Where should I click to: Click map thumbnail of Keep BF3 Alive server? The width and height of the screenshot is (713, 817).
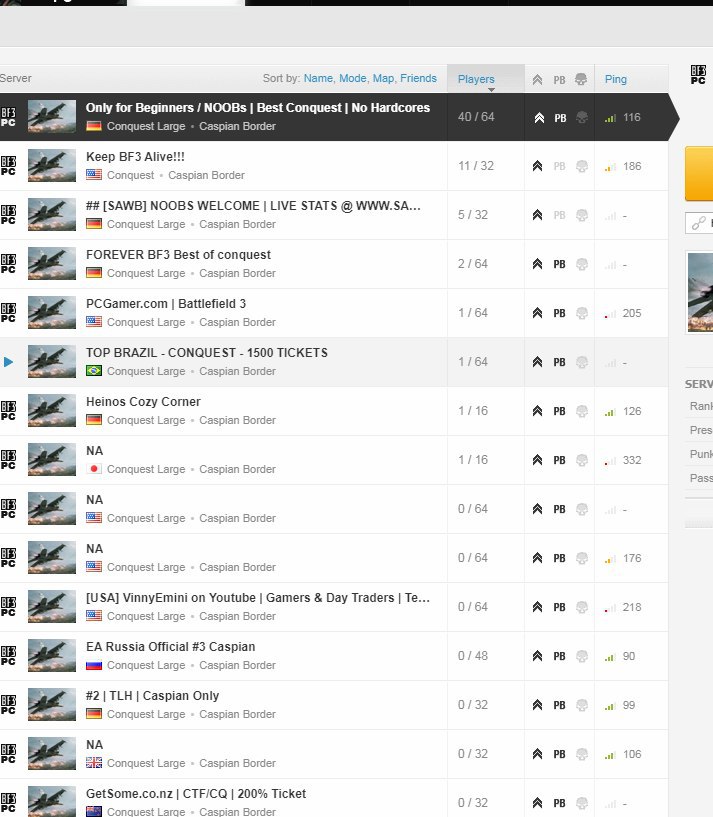tap(52, 166)
